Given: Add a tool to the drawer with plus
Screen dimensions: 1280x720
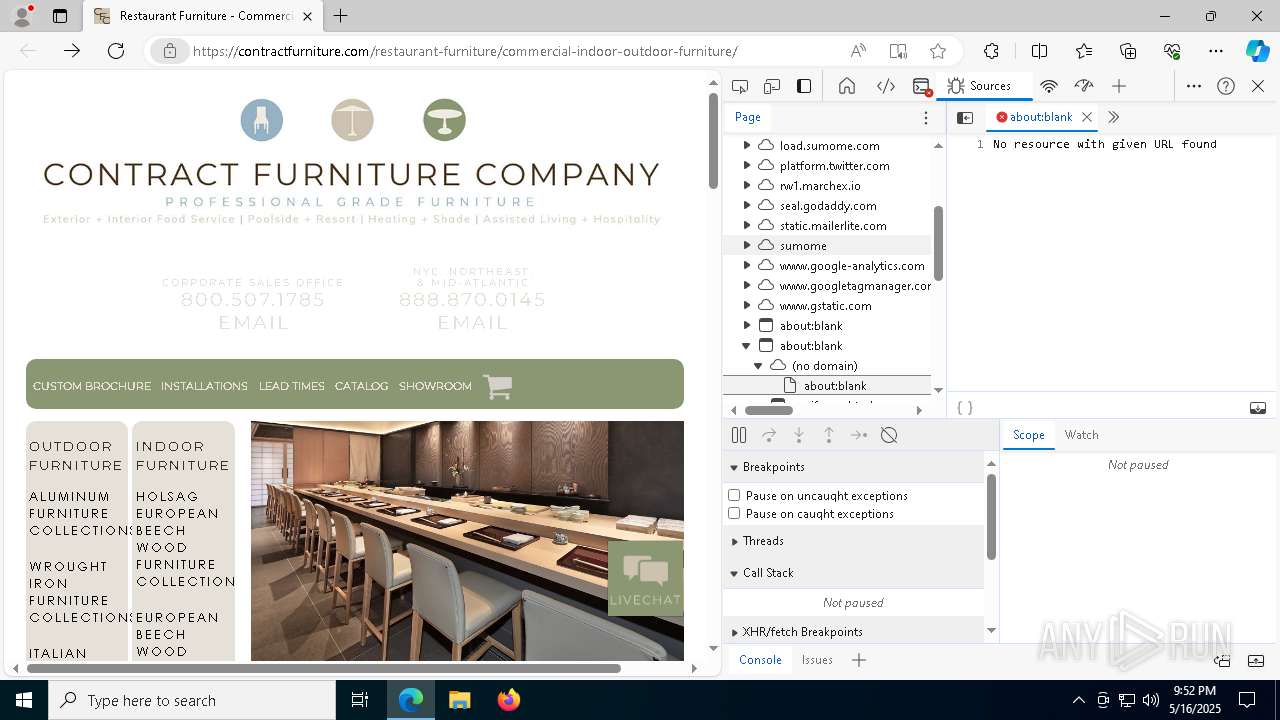Looking at the screenshot, I should [x=858, y=660].
